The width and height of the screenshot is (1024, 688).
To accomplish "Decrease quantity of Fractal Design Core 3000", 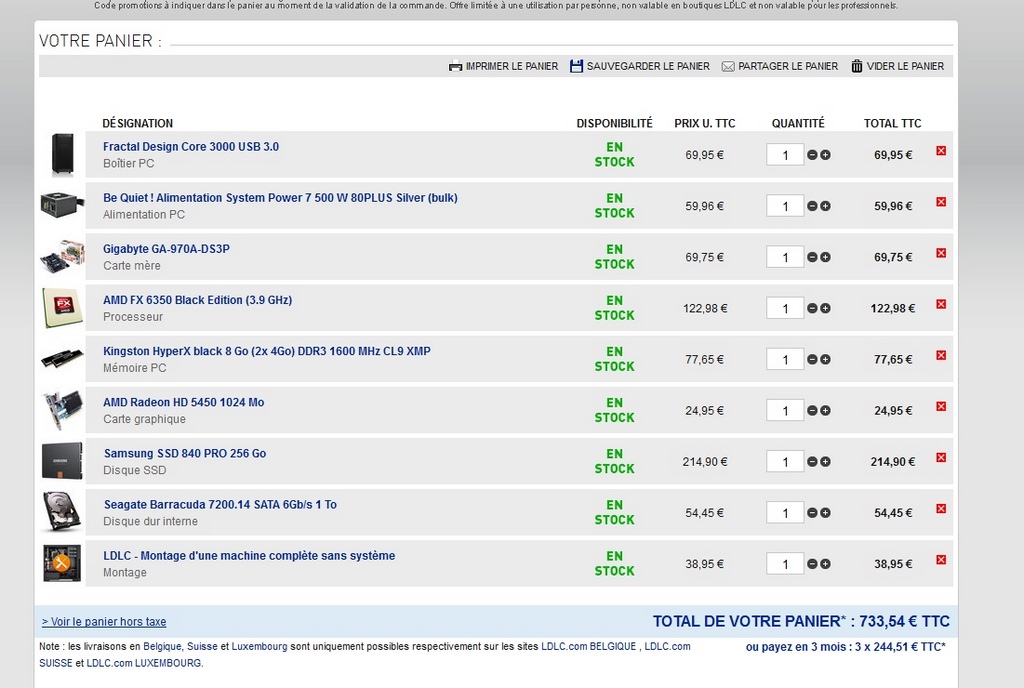I will tap(812, 155).
